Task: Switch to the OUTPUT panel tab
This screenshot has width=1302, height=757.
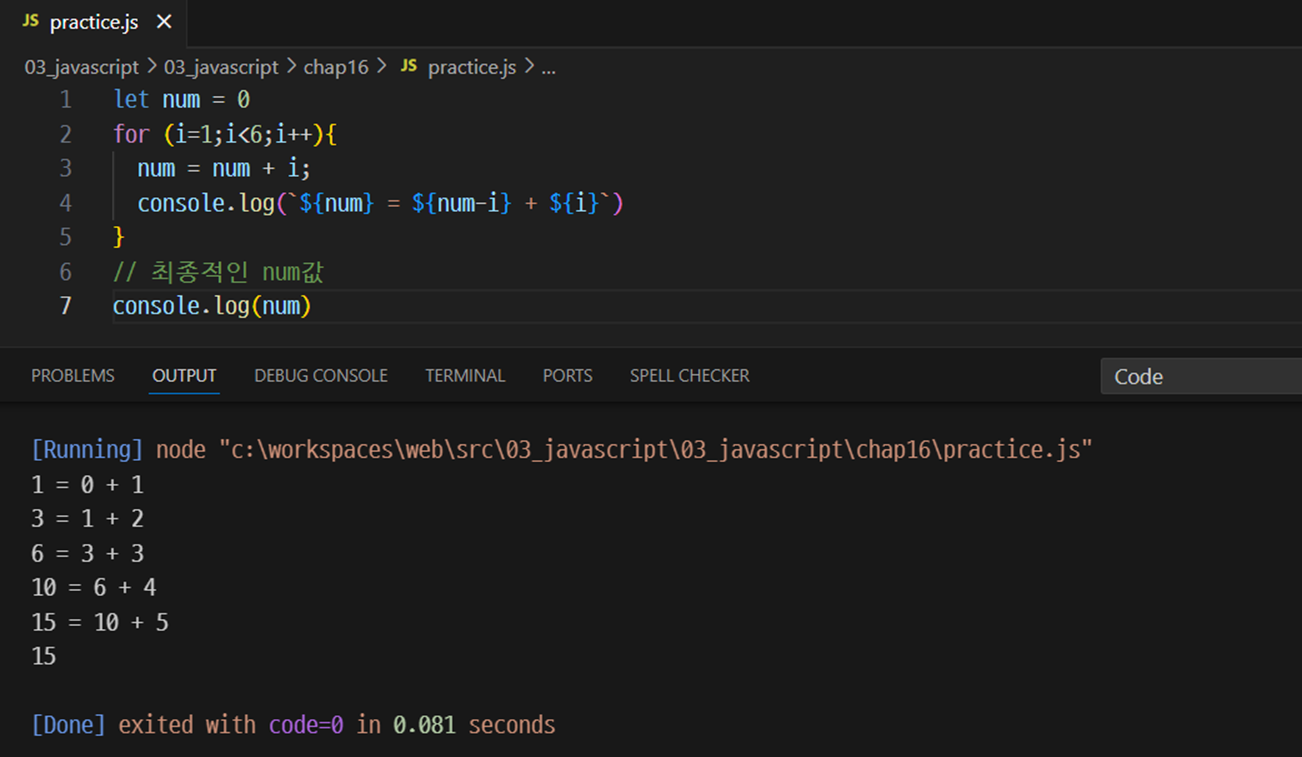Action: [x=184, y=376]
